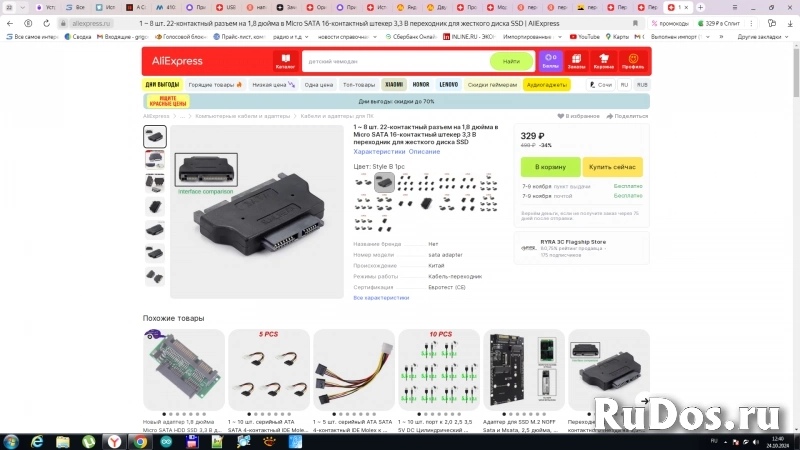Viewport: 800px width, 450px height.
Task: Open YouTube bookmark
Action: [585, 37]
